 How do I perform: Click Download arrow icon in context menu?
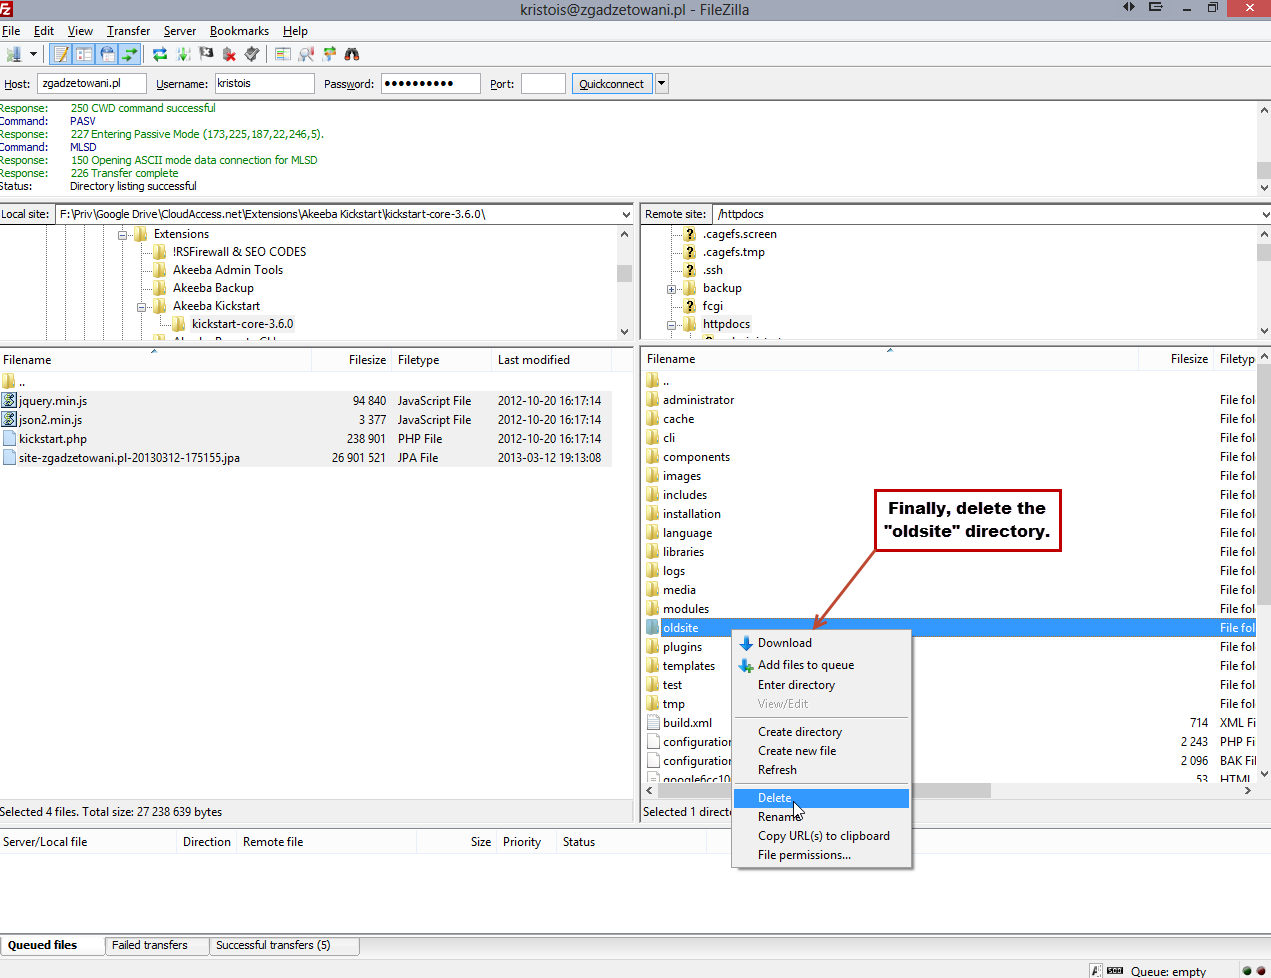[746, 644]
